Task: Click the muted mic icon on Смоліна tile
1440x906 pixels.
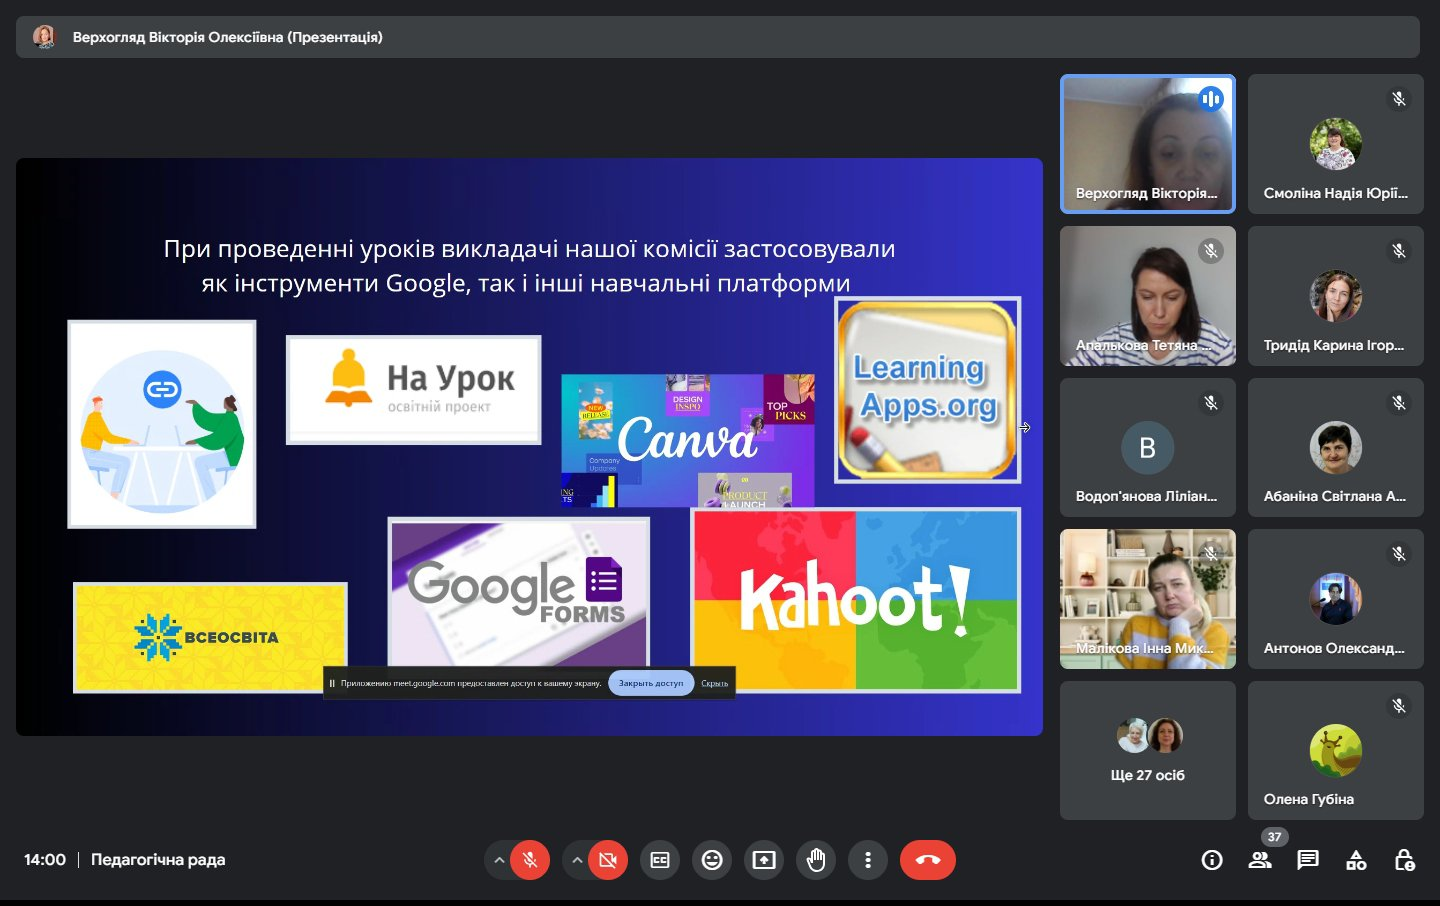Action: [1399, 99]
